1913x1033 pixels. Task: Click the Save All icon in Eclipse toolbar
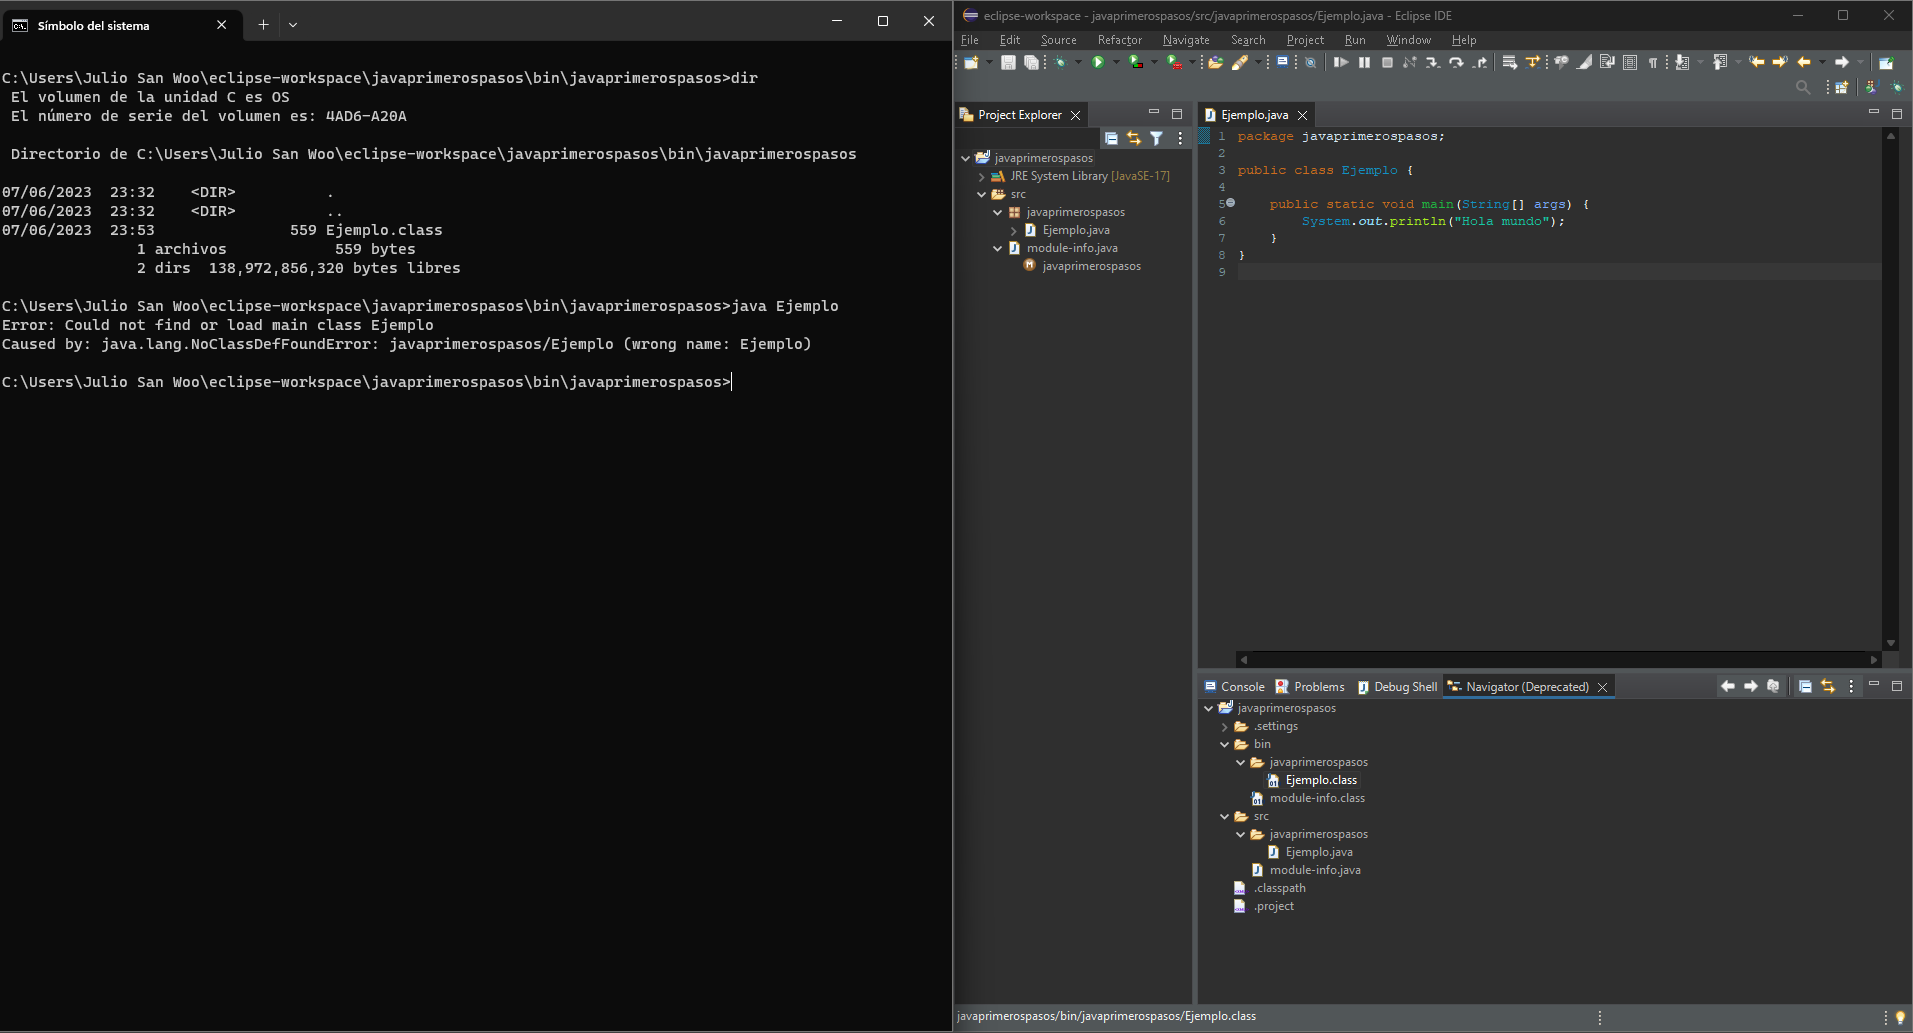(1031, 62)
